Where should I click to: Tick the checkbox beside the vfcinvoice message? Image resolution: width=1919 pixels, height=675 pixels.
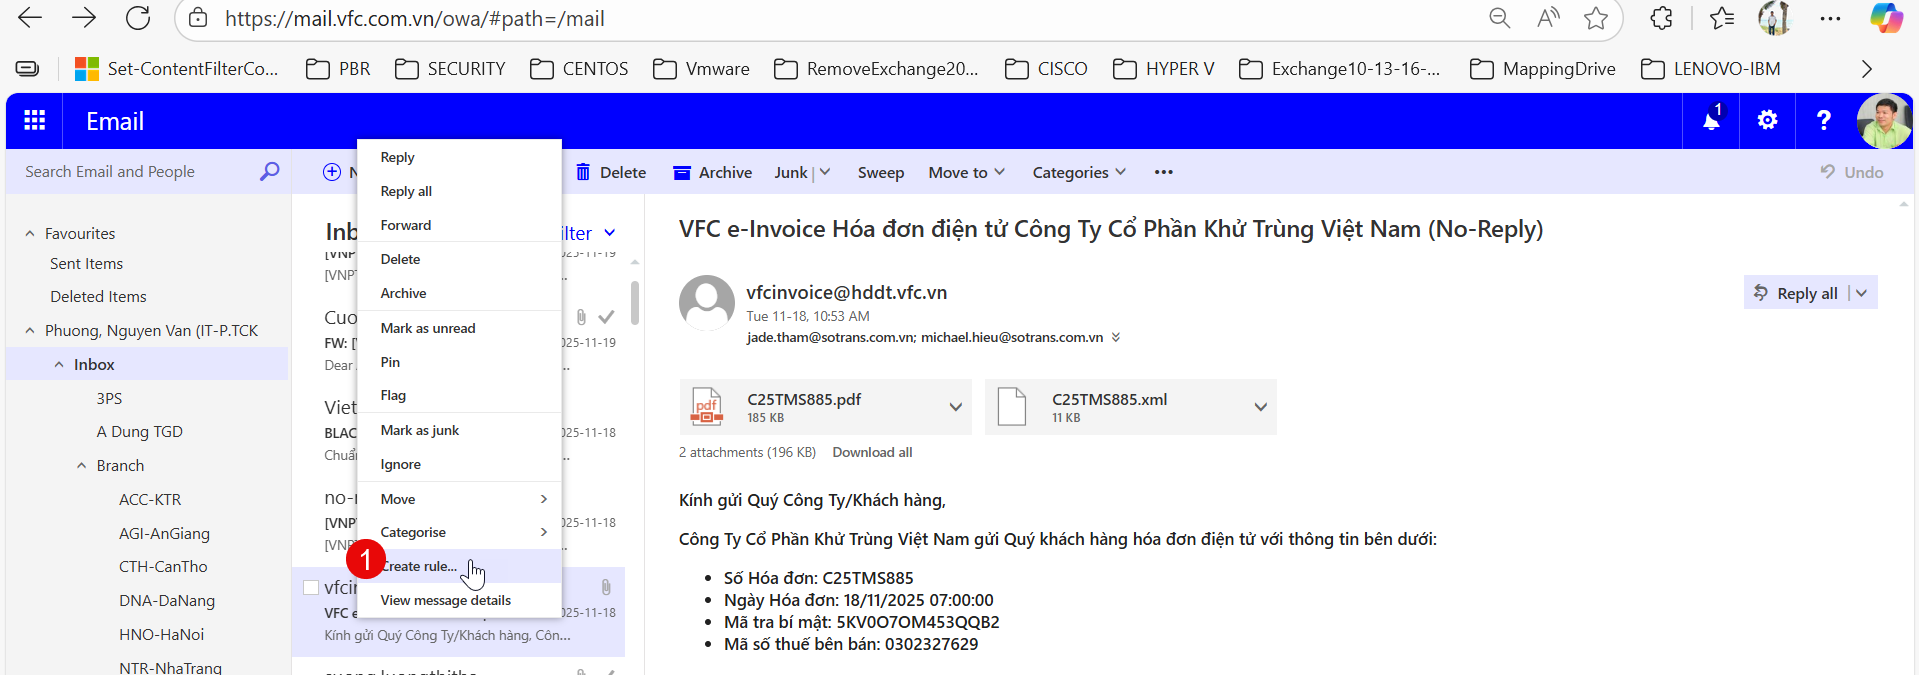[311, 588]
